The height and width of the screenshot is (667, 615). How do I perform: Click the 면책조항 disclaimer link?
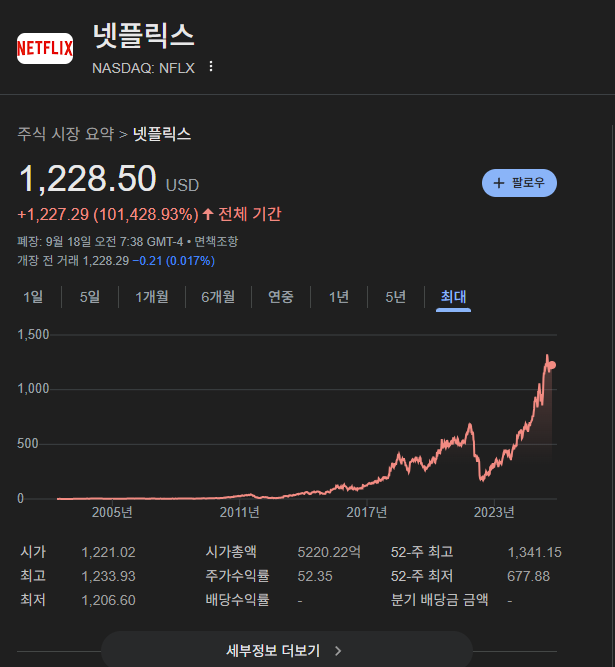[x=216, y=242]
